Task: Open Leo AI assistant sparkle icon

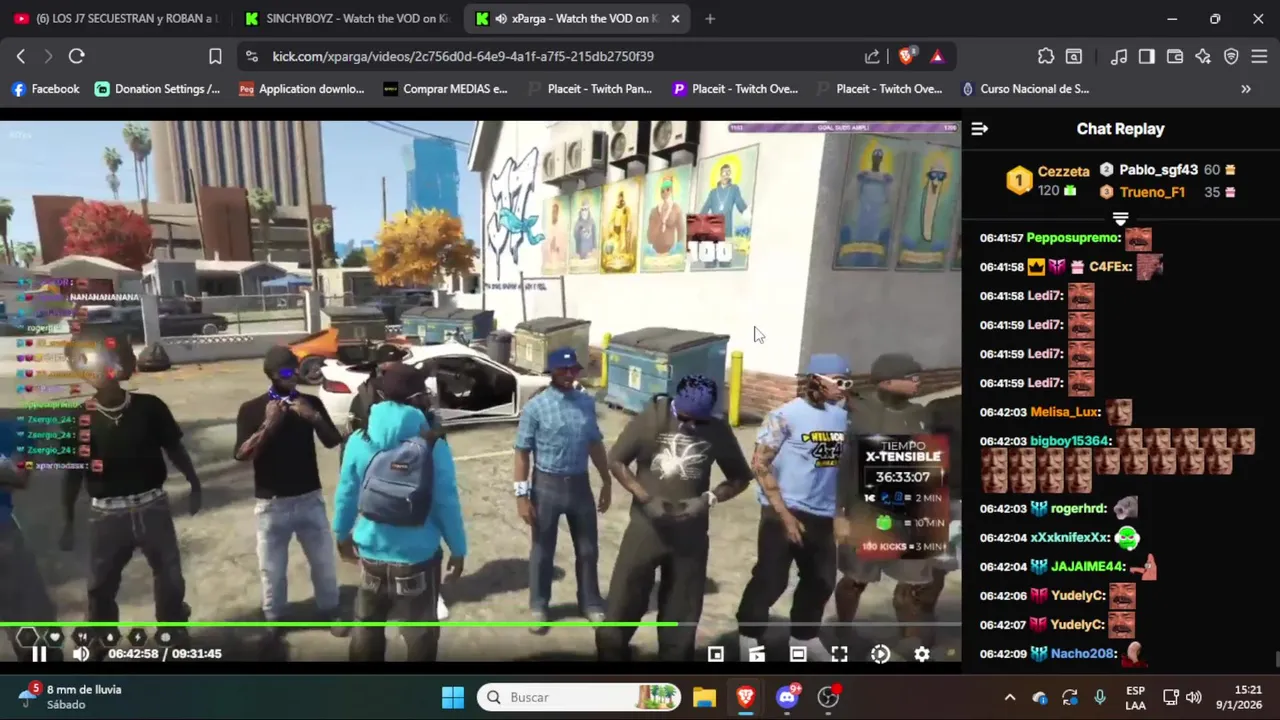Action: coord(1203,57)
